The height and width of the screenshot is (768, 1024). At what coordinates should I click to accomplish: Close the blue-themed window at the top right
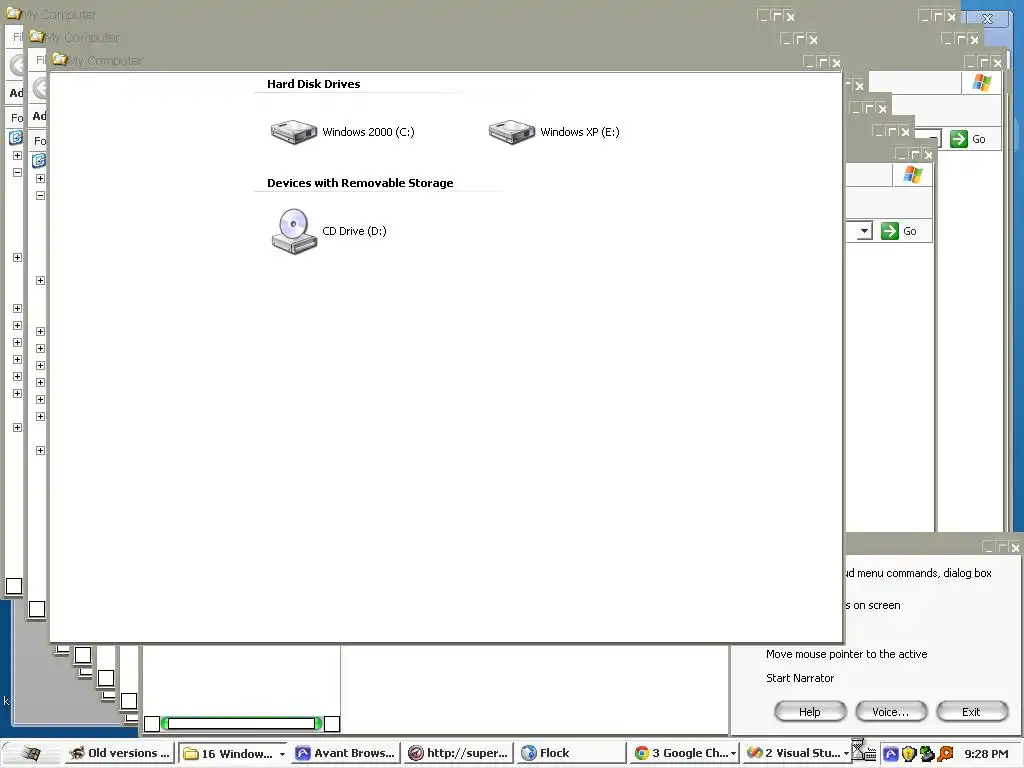[987, 19]
